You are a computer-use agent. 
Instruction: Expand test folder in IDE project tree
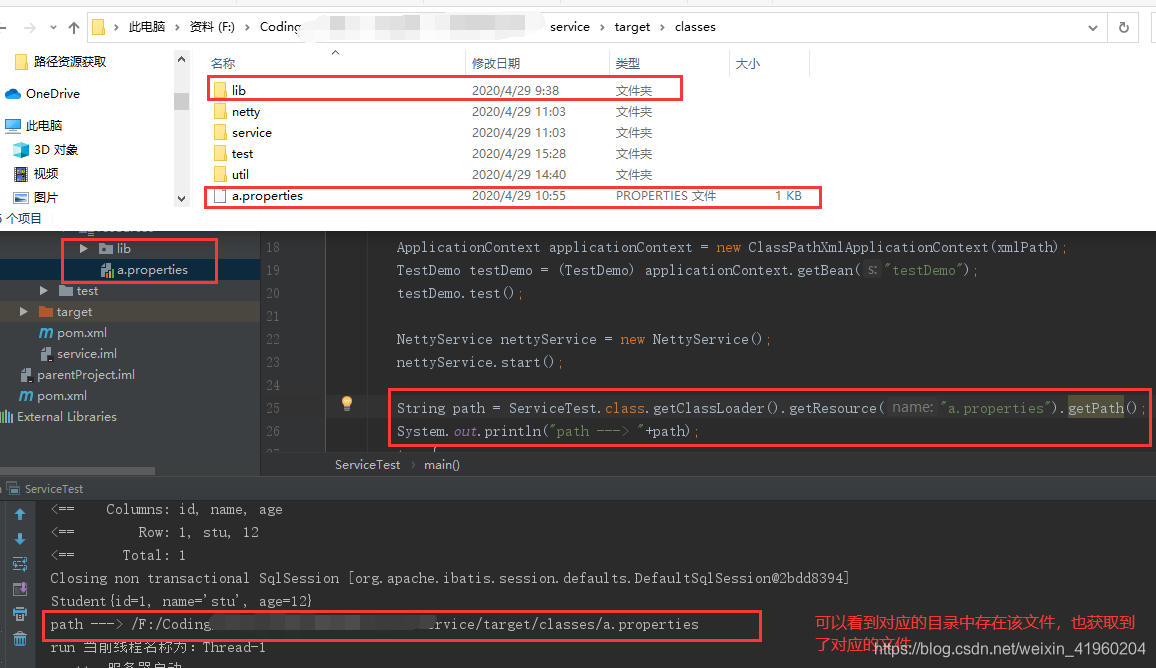click(x=43, y=290)
